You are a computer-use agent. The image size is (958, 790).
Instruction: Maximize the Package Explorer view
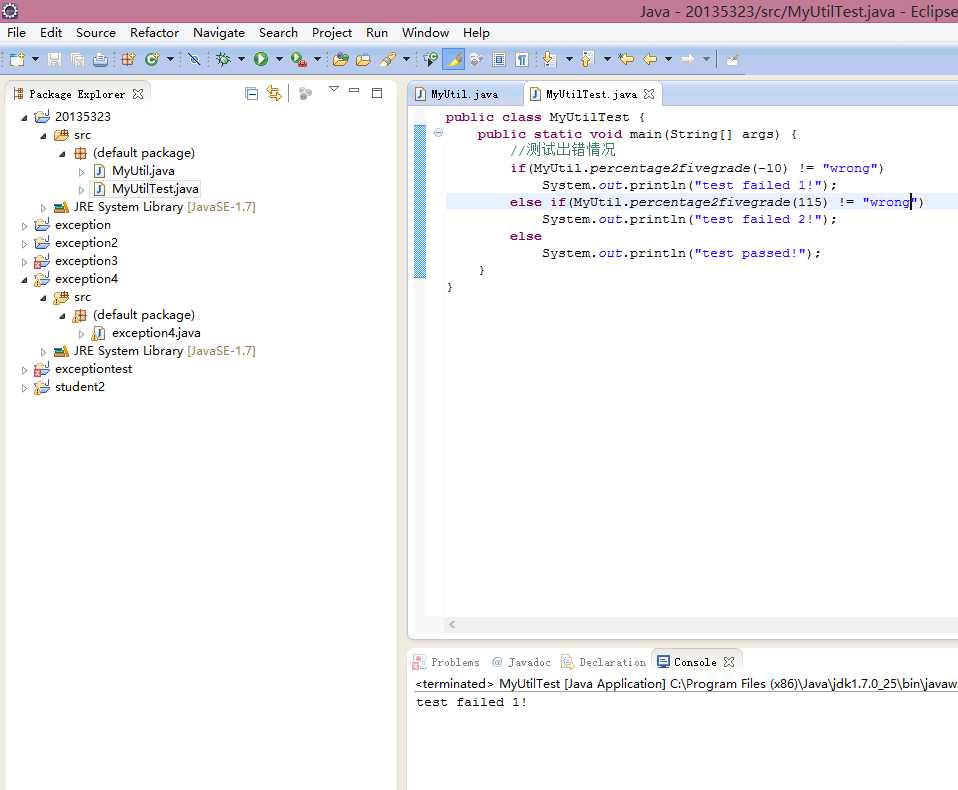(x=377, y=93)
